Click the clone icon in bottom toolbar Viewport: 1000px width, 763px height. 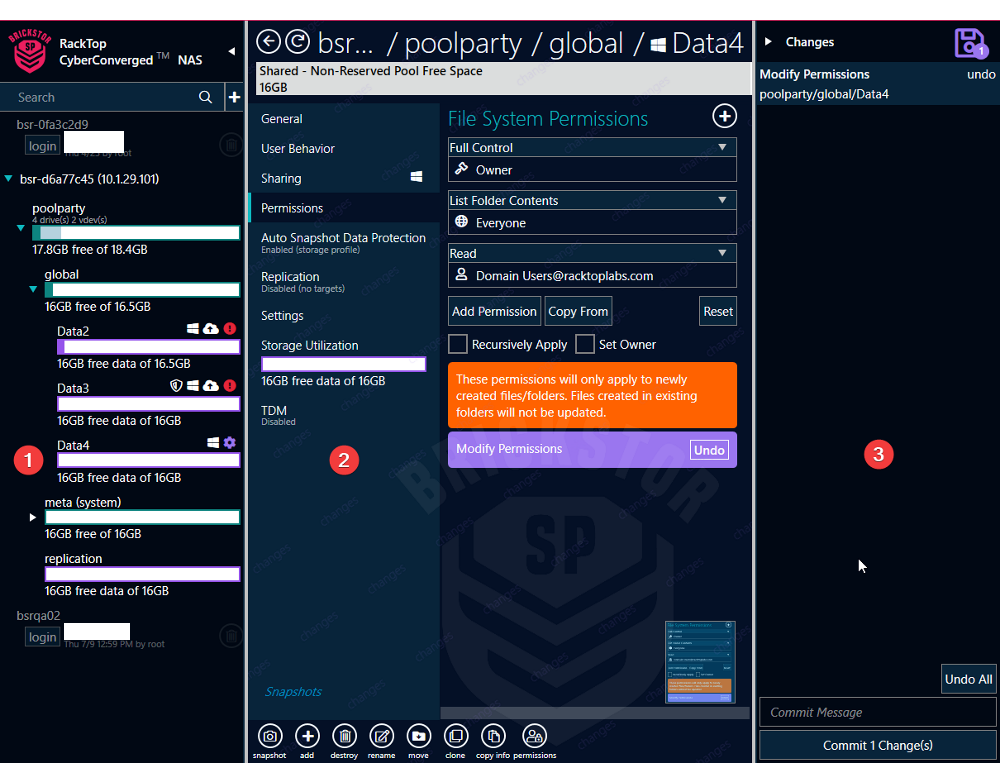[456, 736]
